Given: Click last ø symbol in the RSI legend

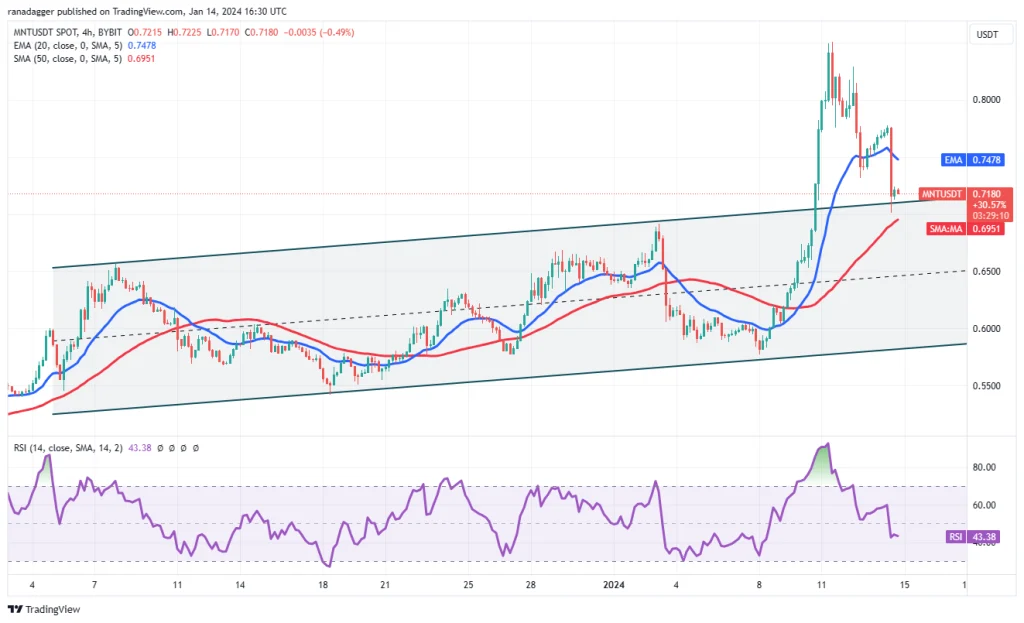Looking at the screenshot, I should pyautogui.click(x=196, y=448).
